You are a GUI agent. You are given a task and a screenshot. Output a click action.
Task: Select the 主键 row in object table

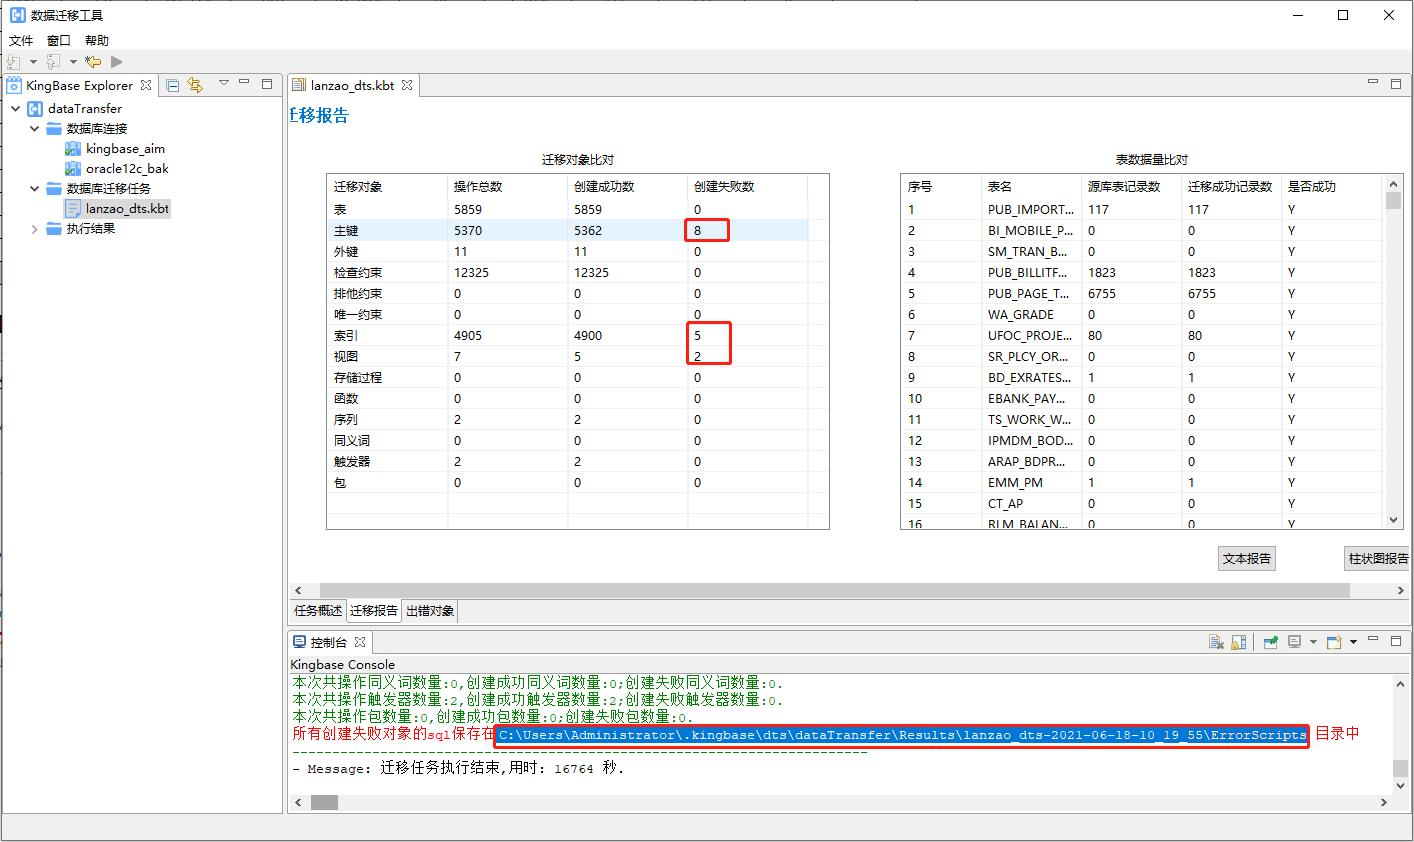click(x=567, y=230)
